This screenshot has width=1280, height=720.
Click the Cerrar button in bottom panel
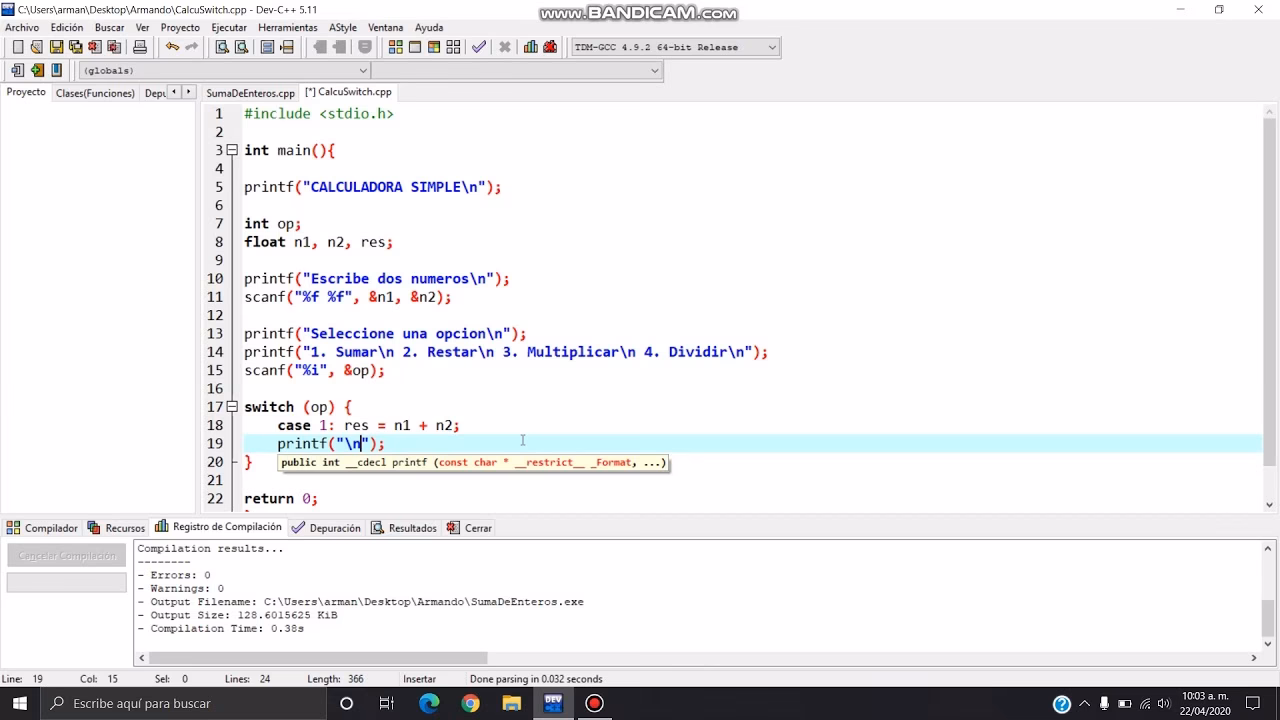click(x=469, y=528)
